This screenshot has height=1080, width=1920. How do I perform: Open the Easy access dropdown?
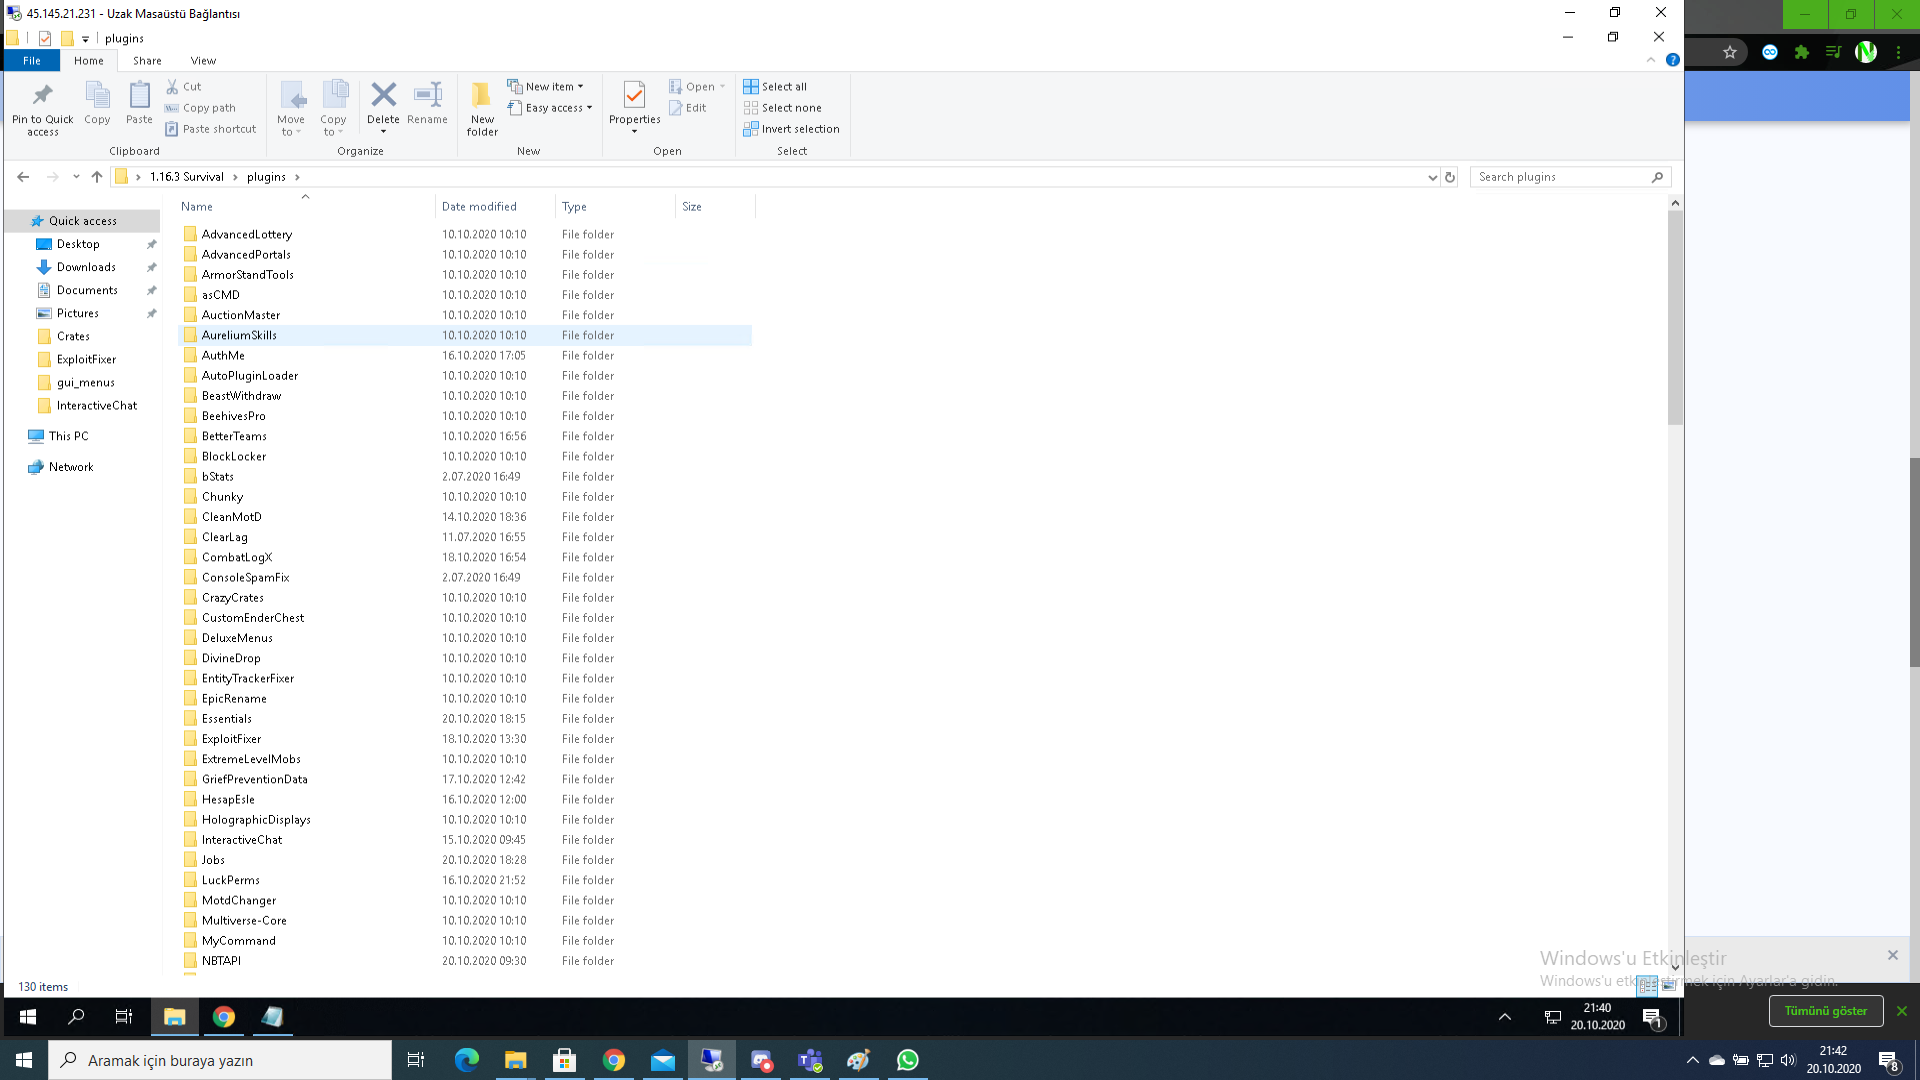click(x=550, y=108)
